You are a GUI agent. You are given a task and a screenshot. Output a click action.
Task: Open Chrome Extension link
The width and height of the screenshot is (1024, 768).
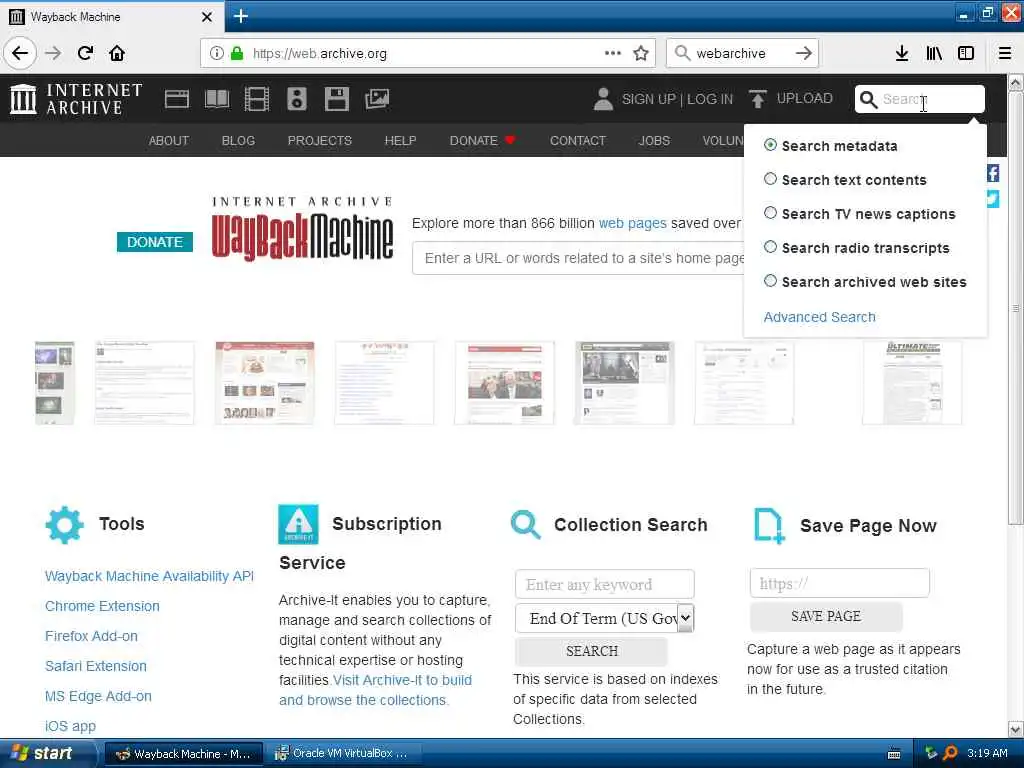(x=103, y=606)
